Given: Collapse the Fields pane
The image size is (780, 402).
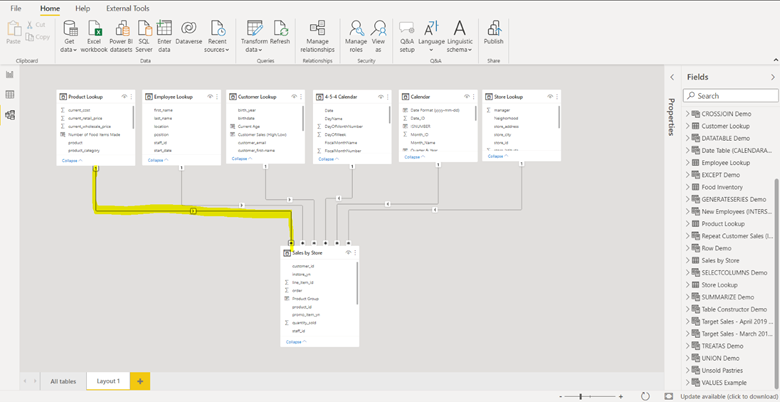Looking at the screenshot, I should [773, 77].
